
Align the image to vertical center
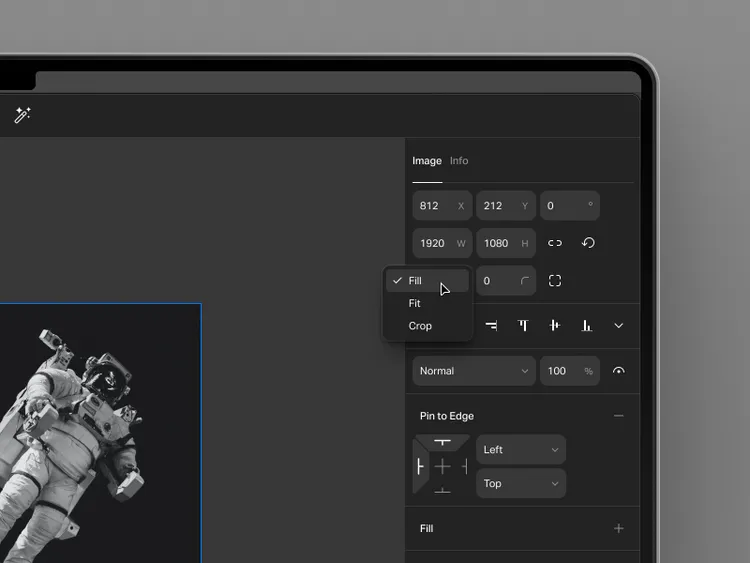pyautogui.click(x=554, y=325)
